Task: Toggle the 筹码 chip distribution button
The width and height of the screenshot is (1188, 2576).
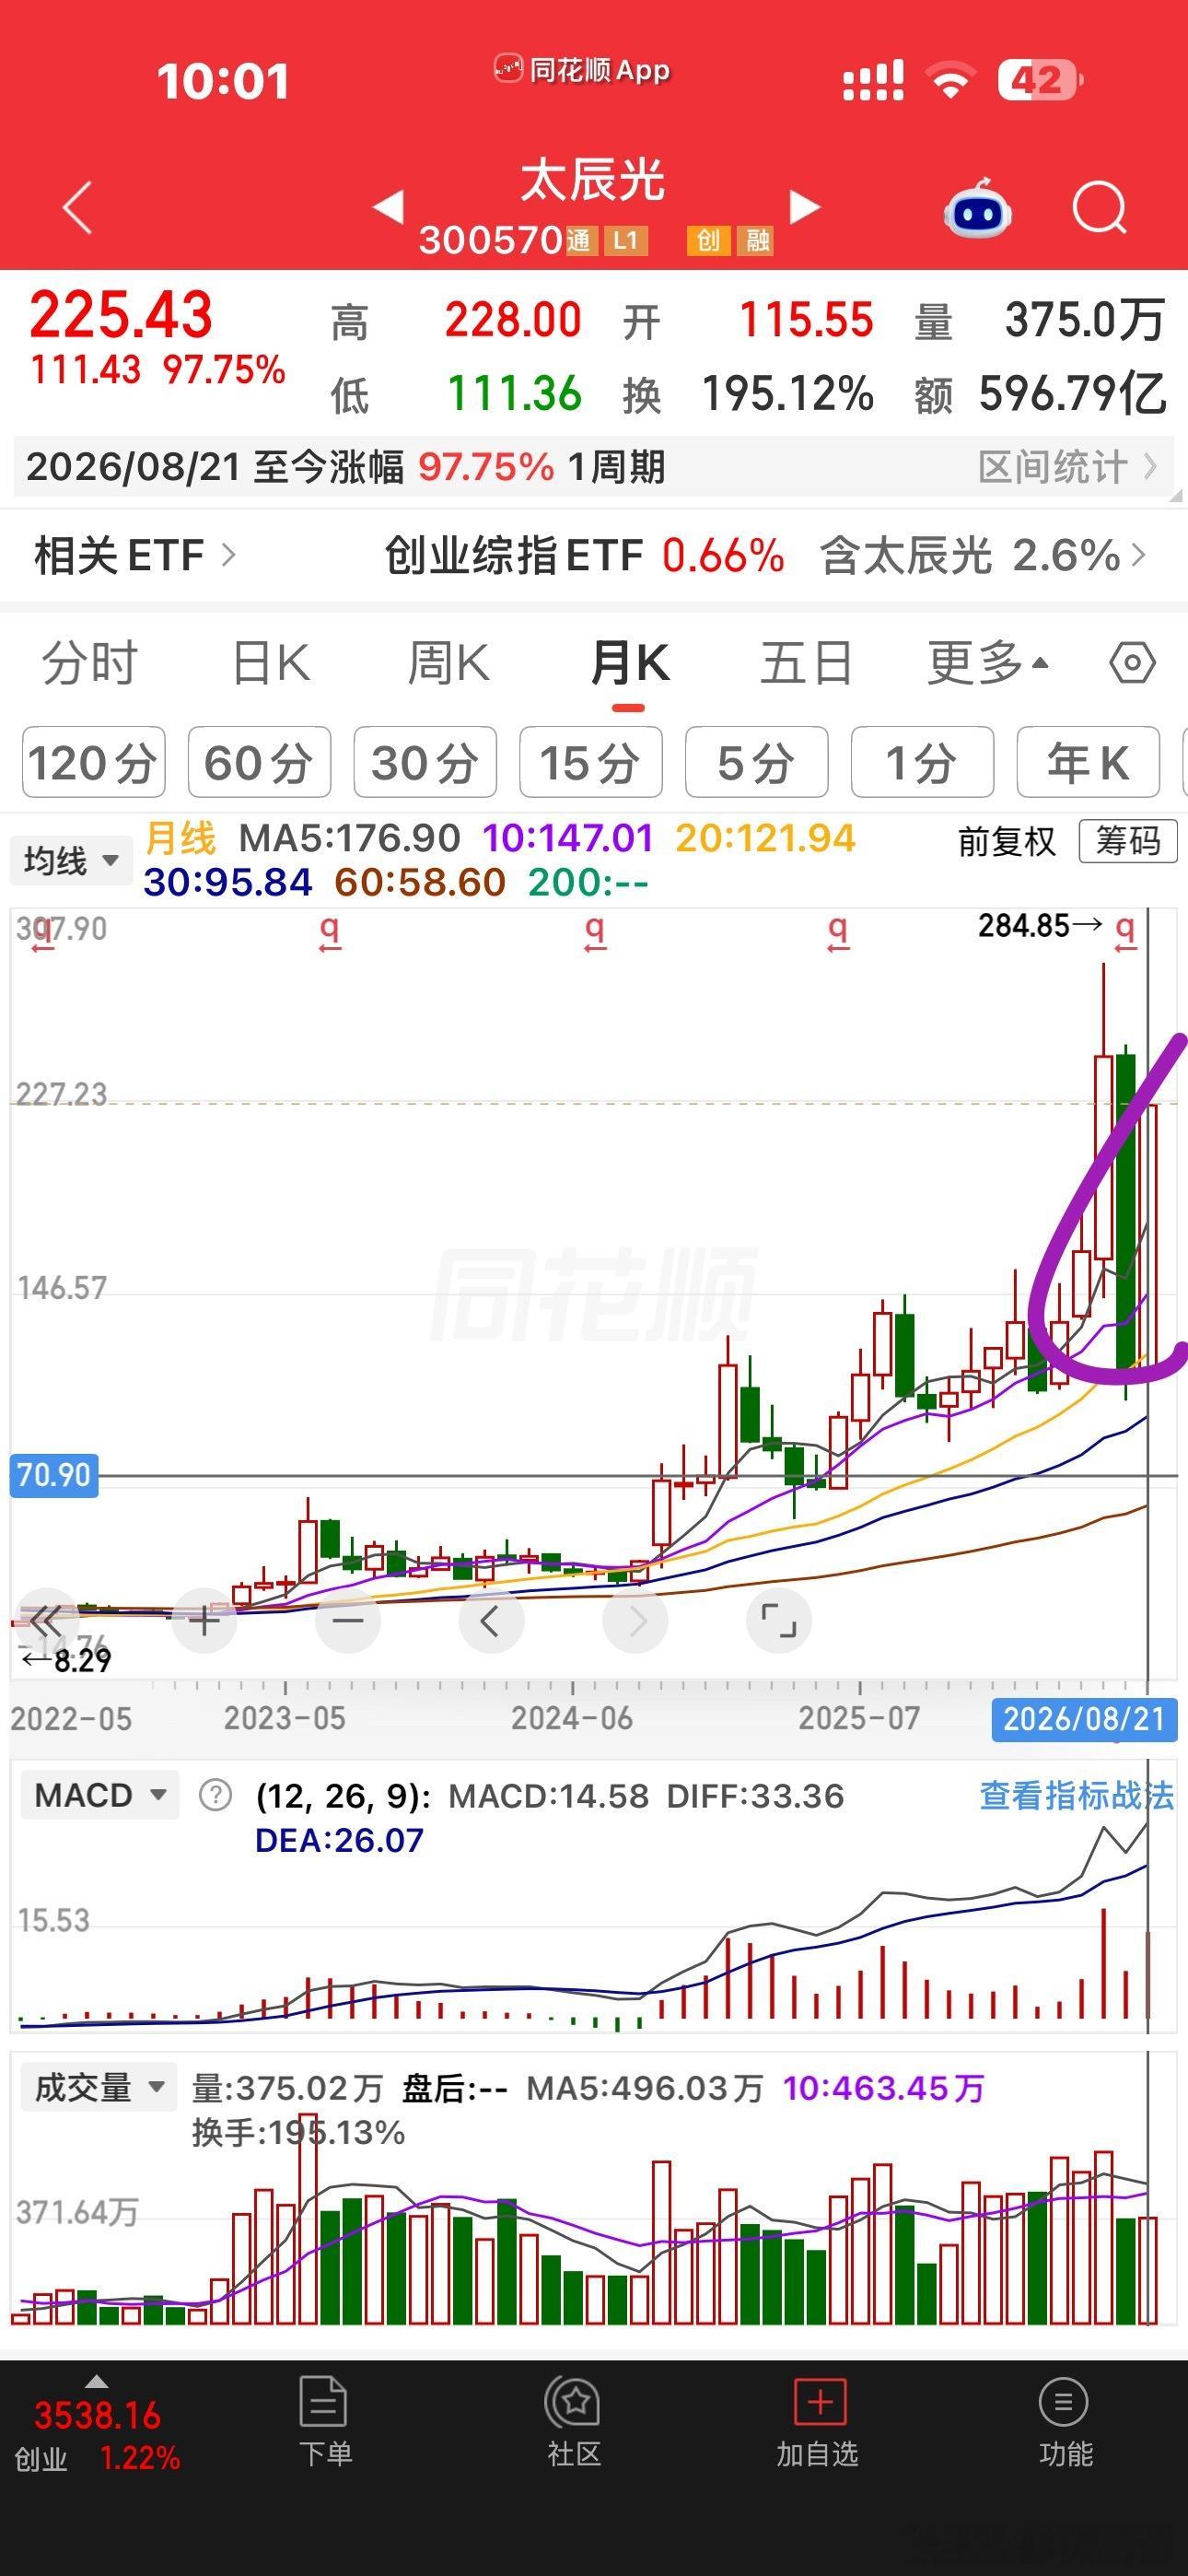Action: point(1128,841)
